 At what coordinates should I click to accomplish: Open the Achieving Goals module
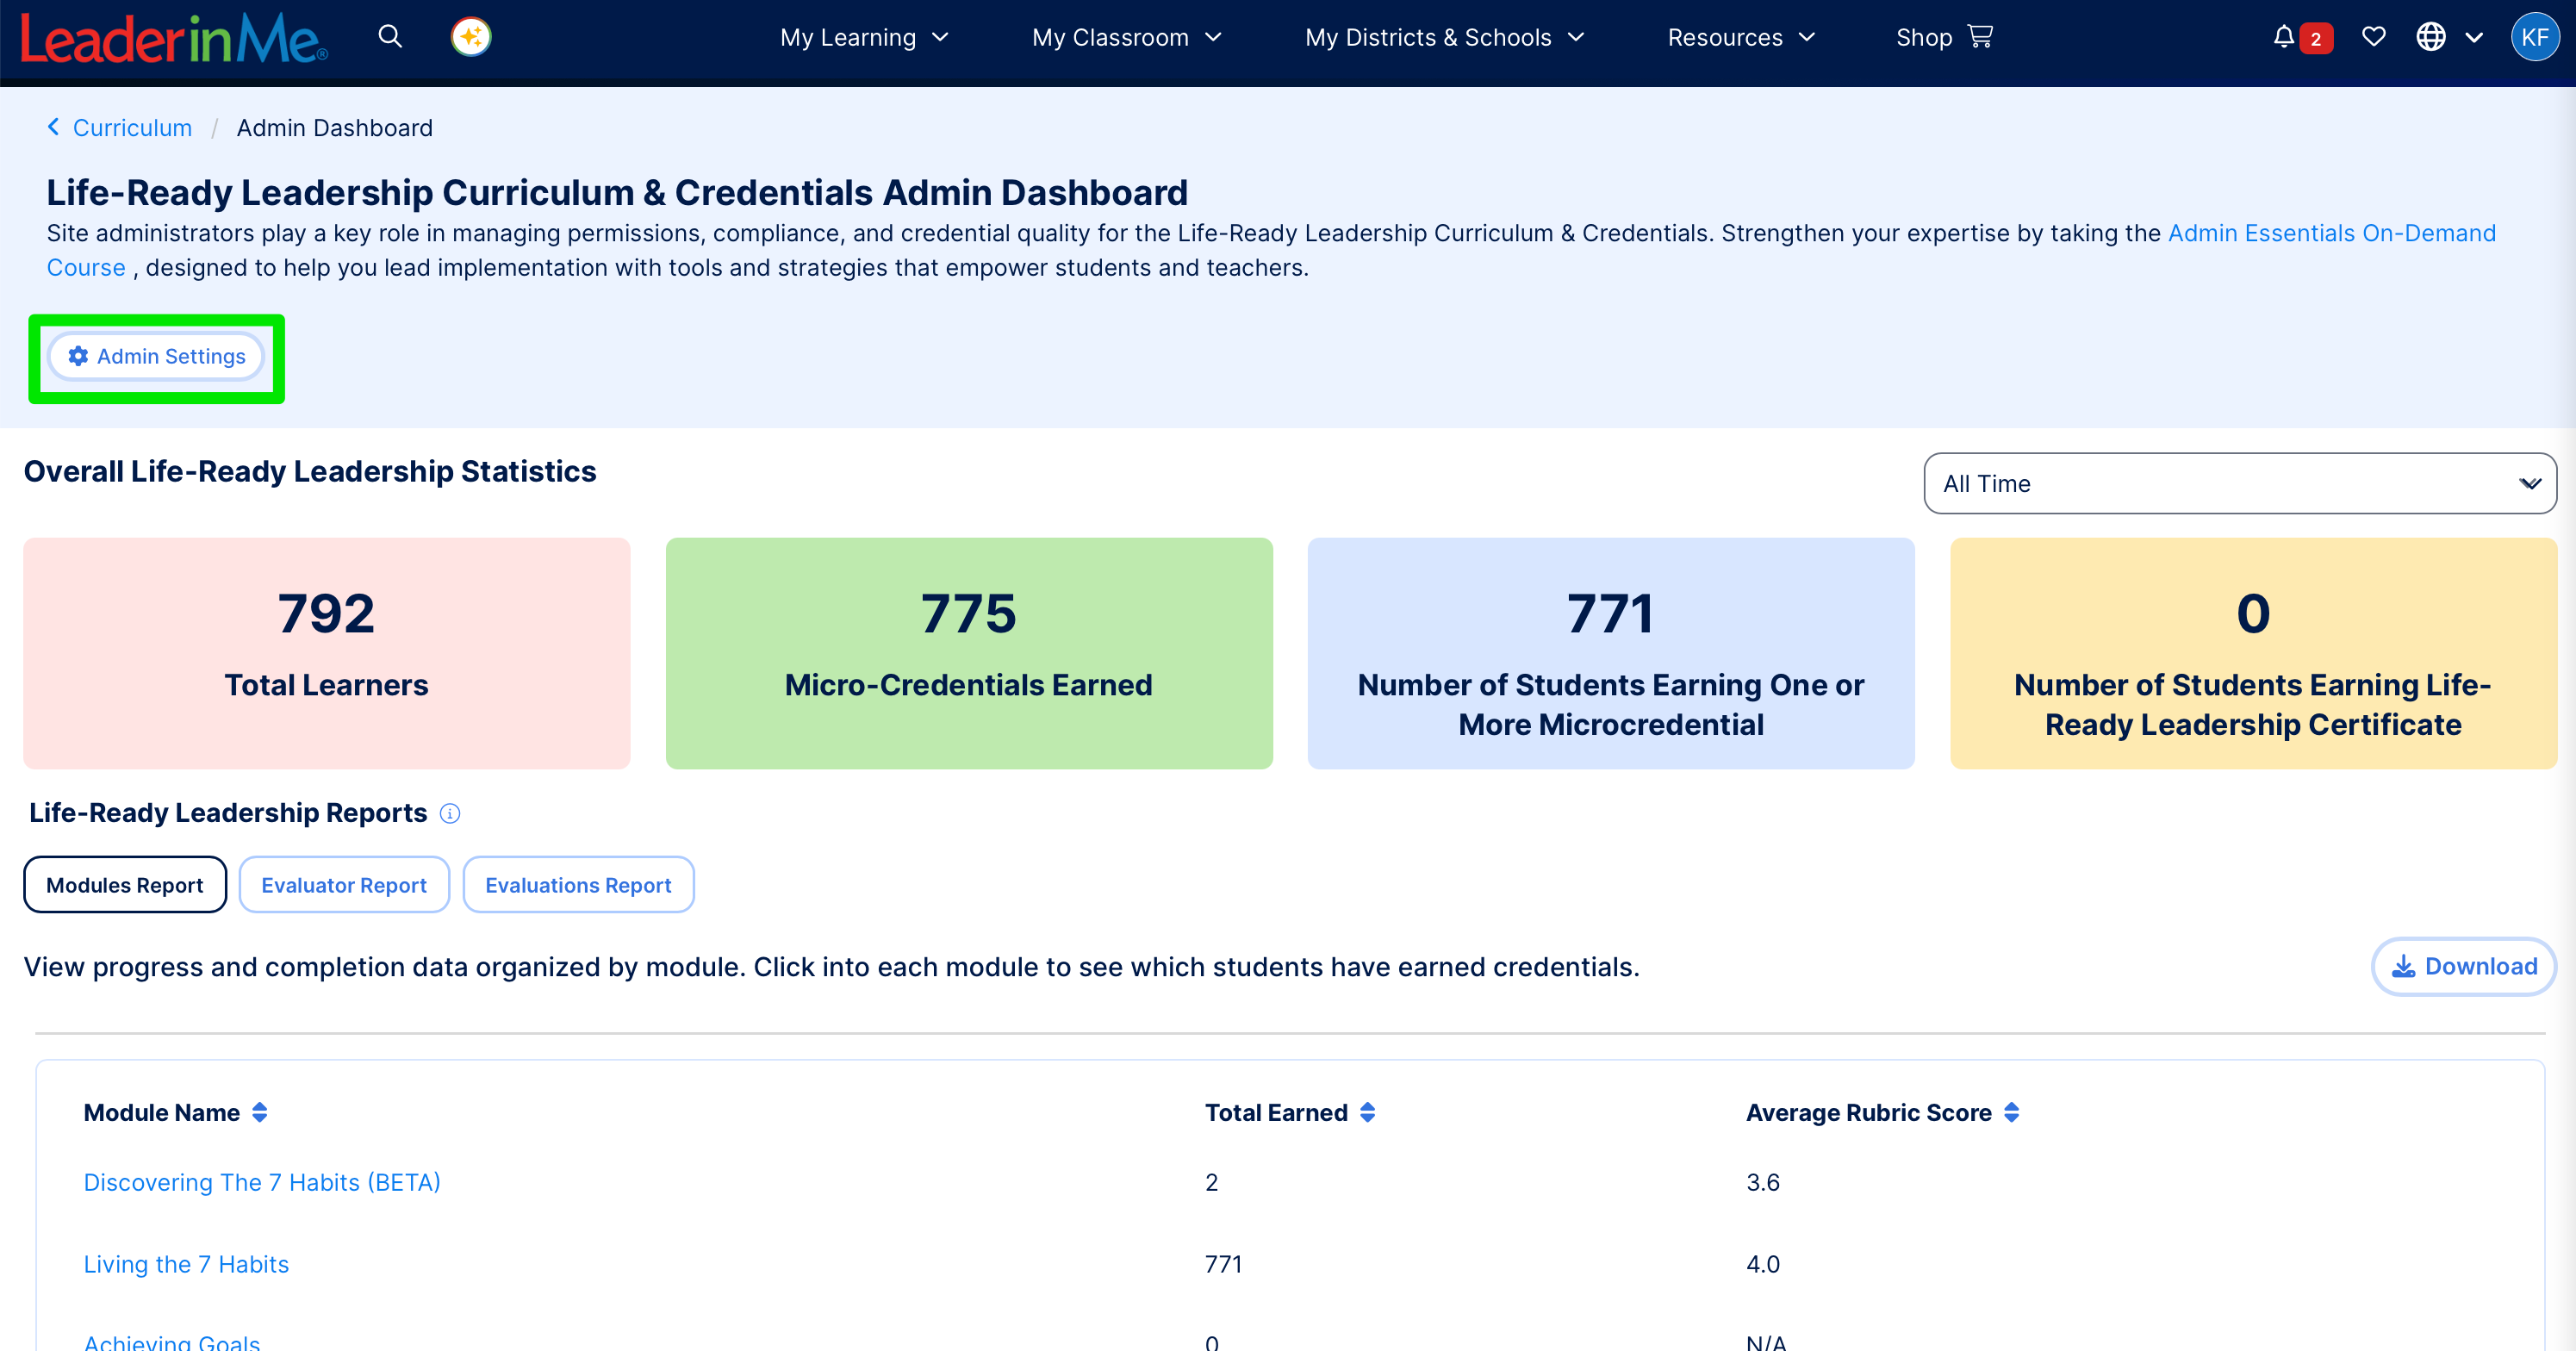click(172, 1342)
